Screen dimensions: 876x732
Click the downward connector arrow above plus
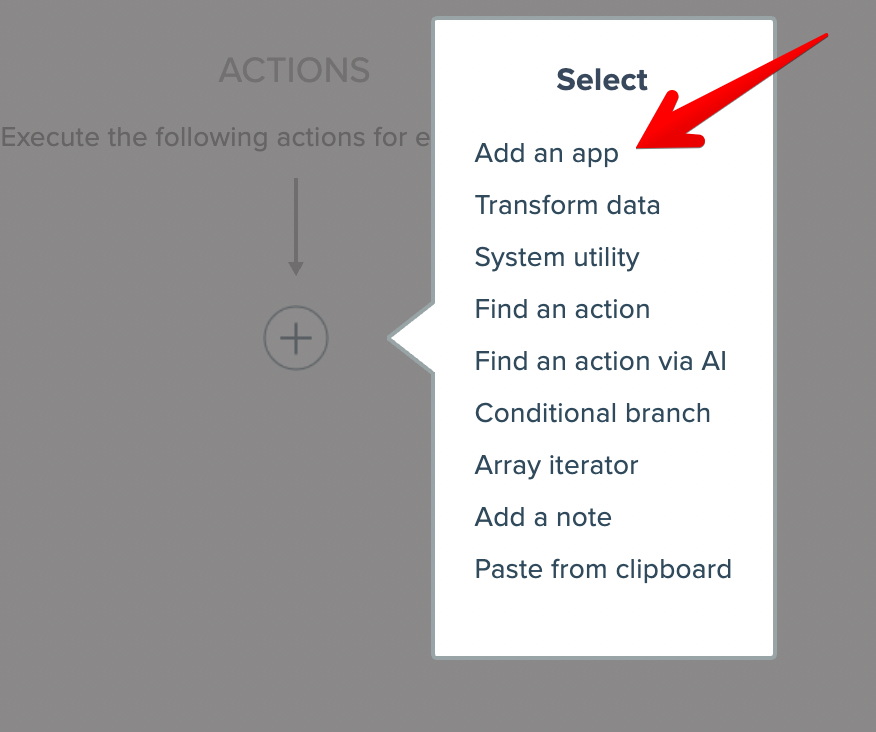point(295,225)
